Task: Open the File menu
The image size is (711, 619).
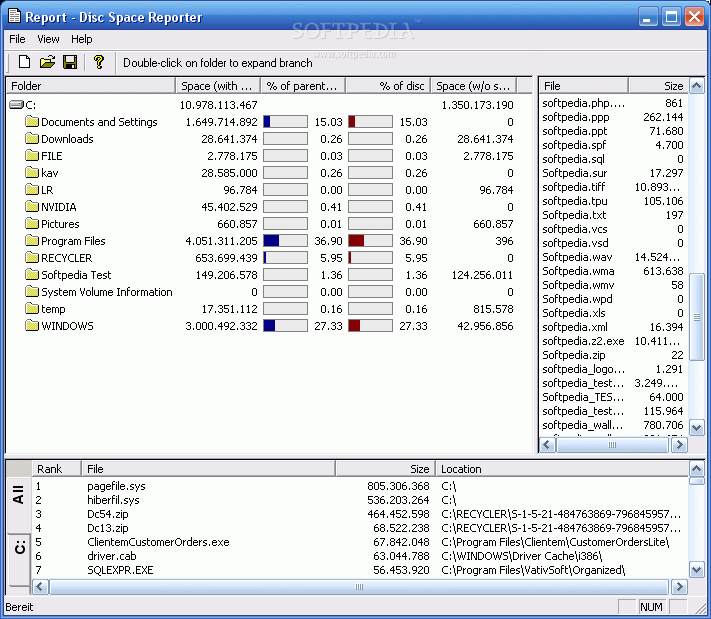Action: point(17,39)
